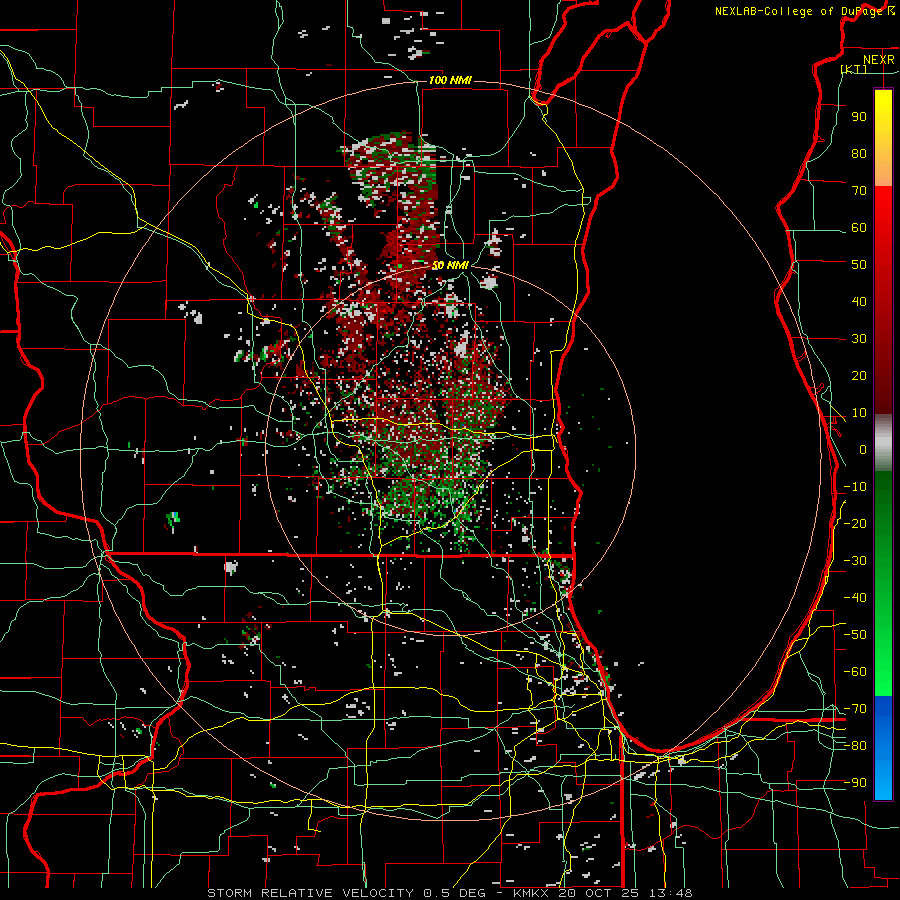Screen dimensions: 900x900
Task: Click the positive 50 scale label
Action: pos(859,265)
